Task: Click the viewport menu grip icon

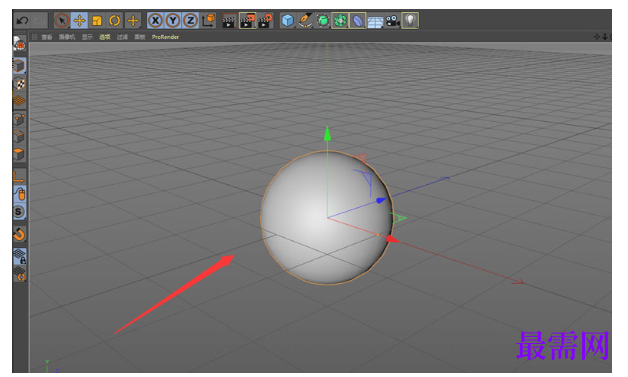Action: pos(34,37)
